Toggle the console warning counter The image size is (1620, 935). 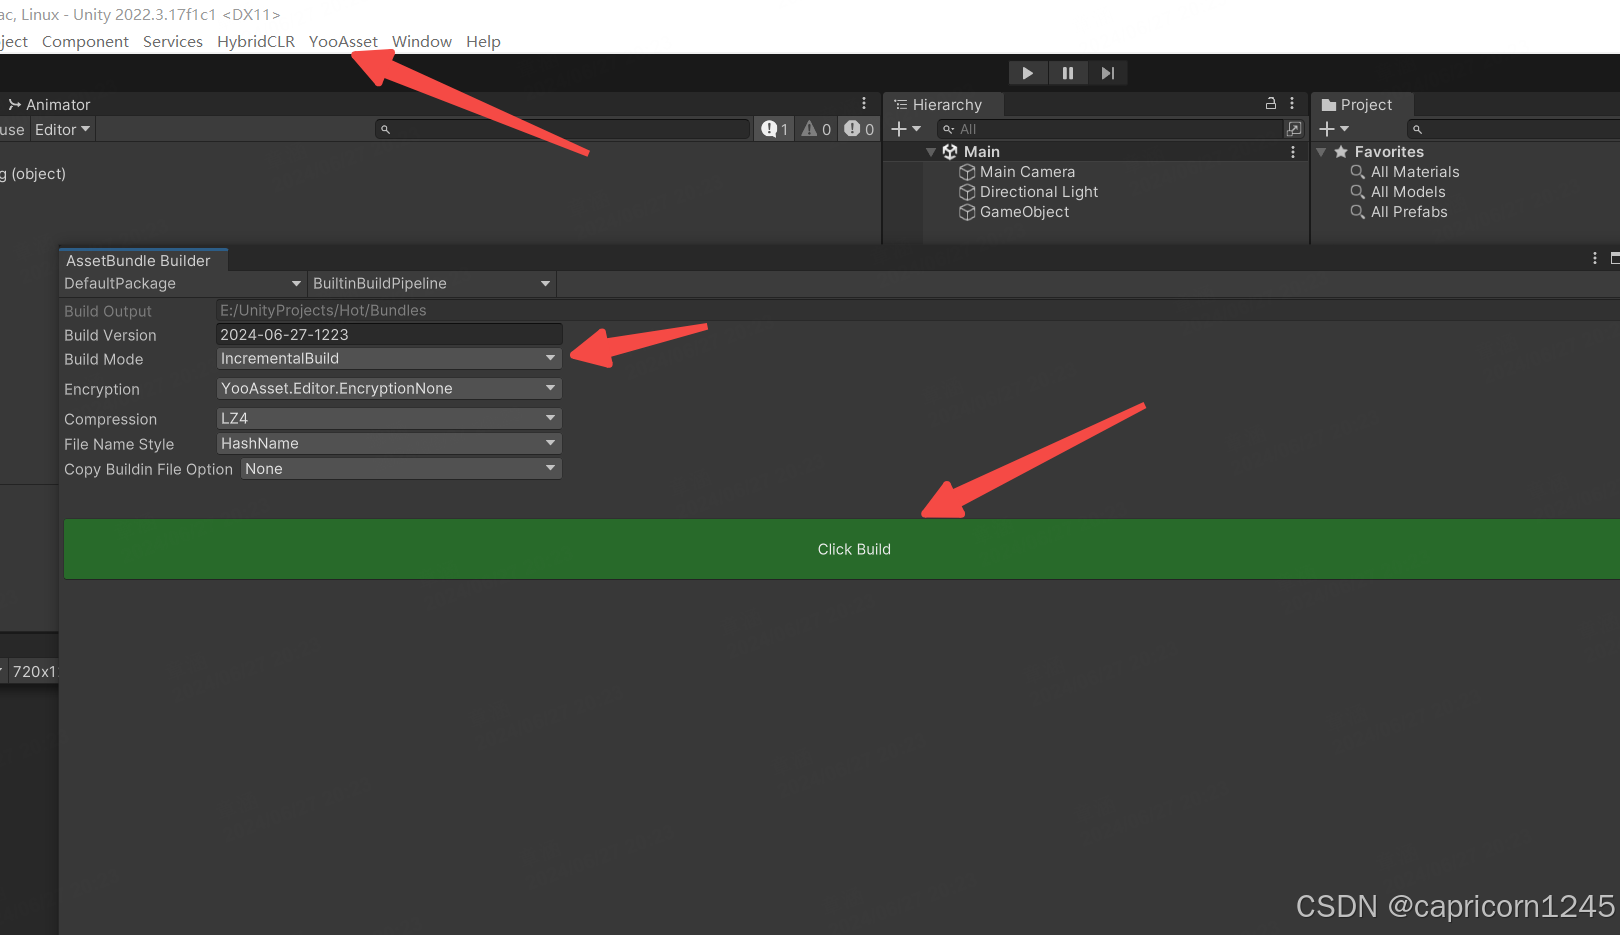click(816, 129)
